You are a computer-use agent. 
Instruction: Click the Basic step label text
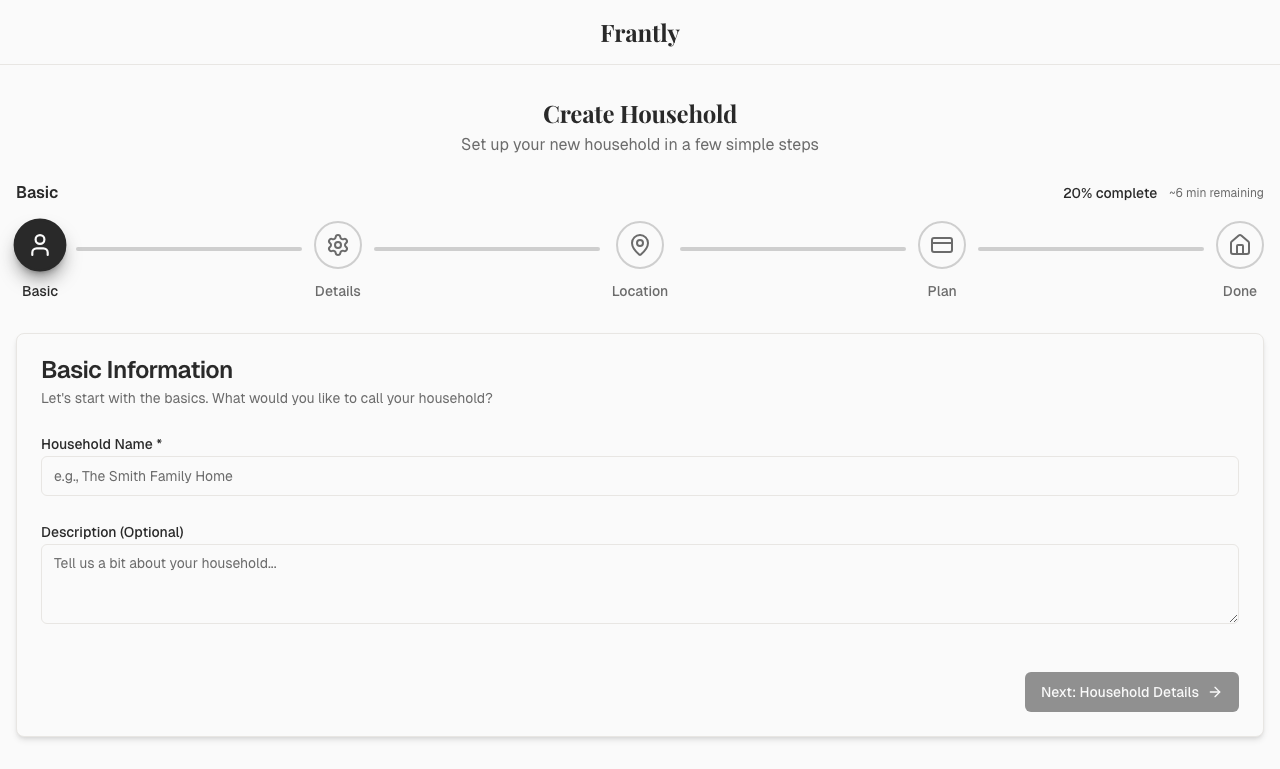click(40, 291)
